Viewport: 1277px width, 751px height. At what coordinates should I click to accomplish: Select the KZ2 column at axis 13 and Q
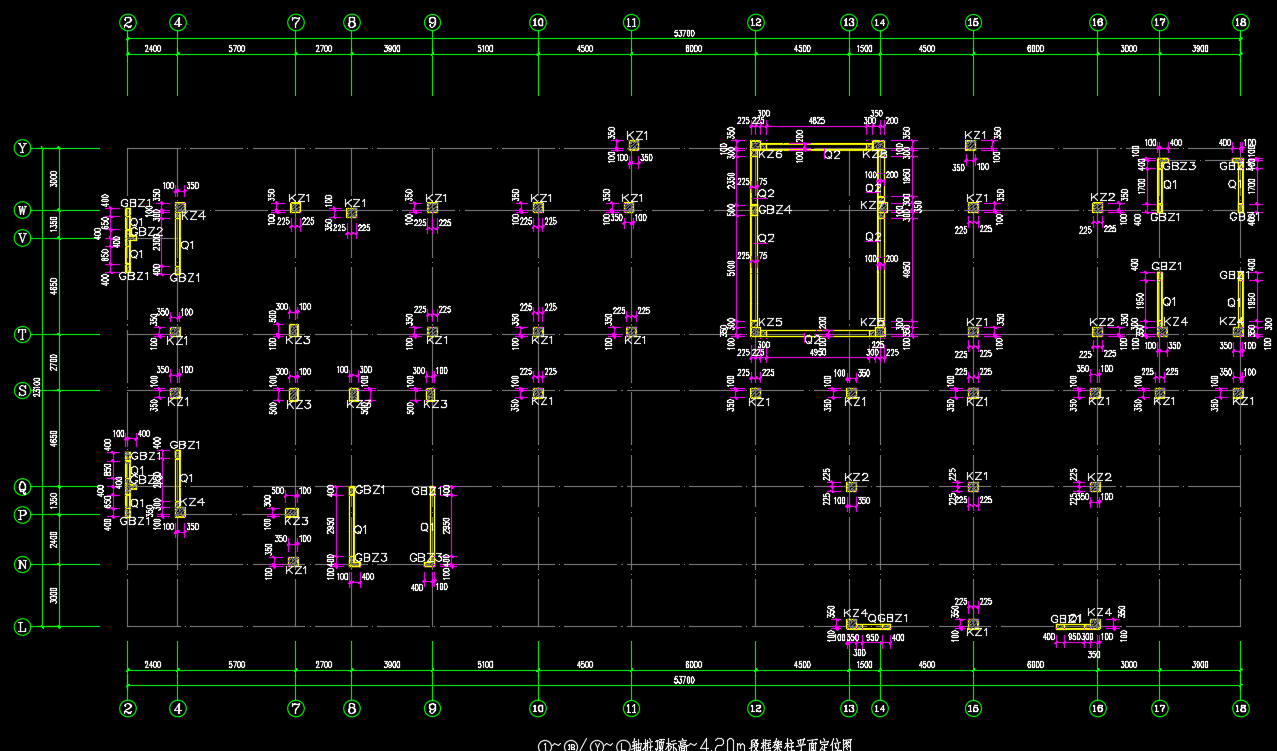pos(851,486)
